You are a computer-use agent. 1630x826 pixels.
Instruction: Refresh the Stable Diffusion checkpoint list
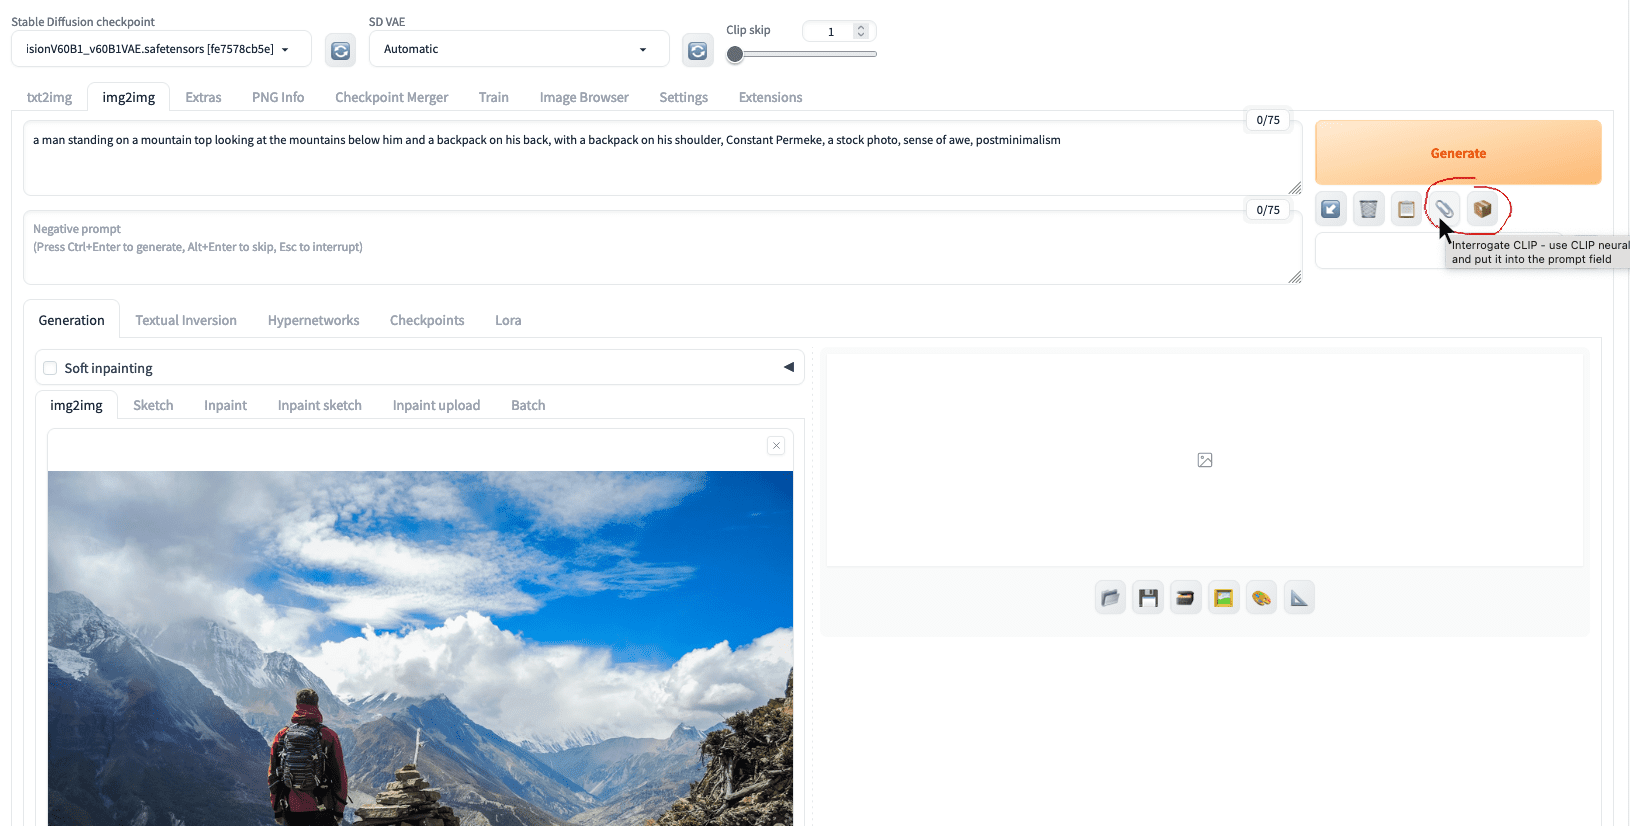point(341,50)
